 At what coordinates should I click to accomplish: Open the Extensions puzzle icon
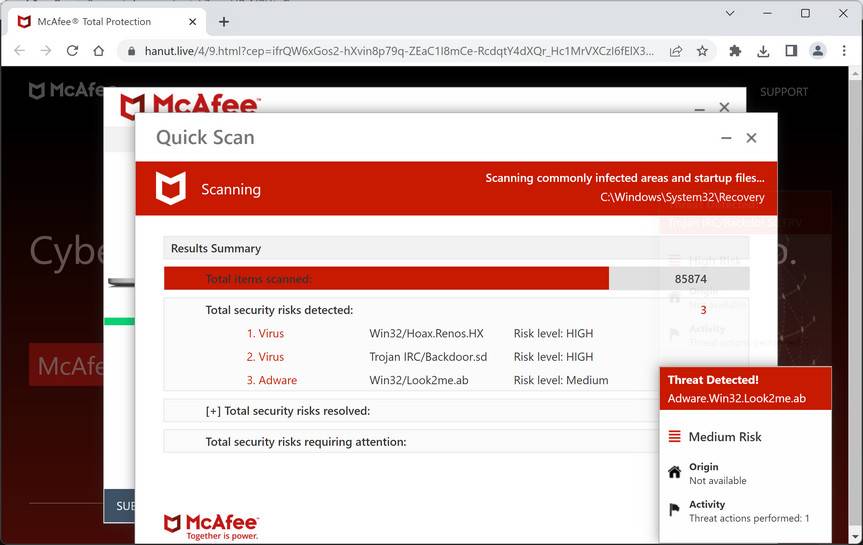coord(735,51)
